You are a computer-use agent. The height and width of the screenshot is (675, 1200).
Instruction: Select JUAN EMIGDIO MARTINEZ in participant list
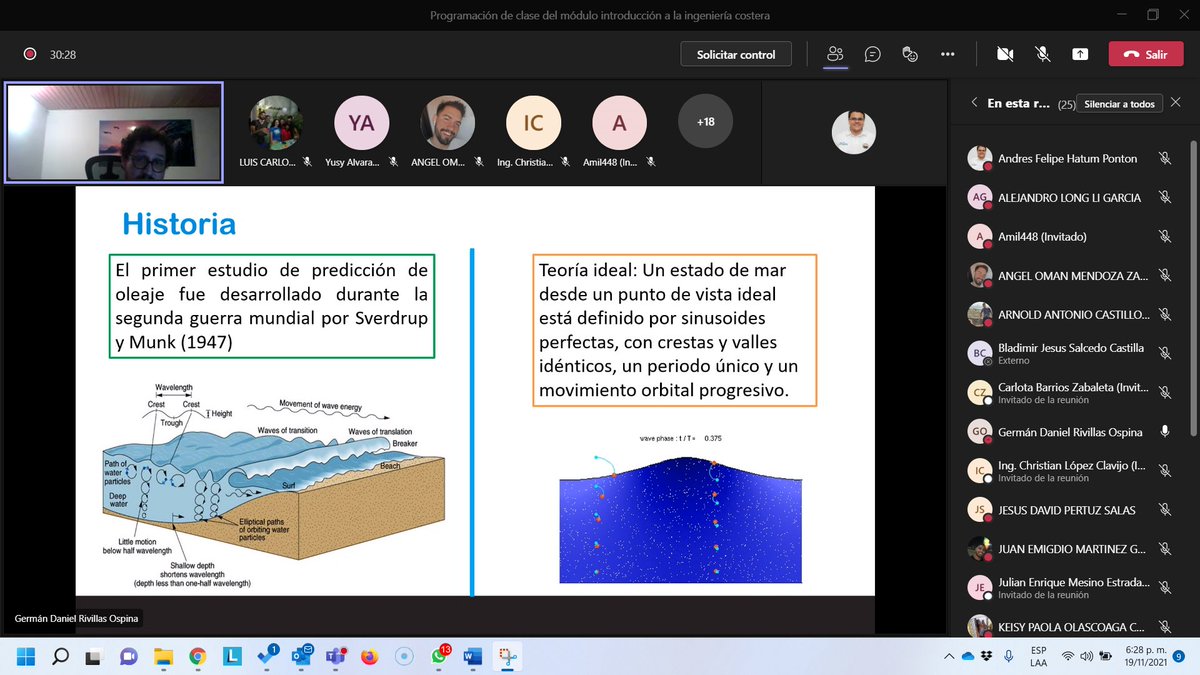click(x=1071, y=549)
